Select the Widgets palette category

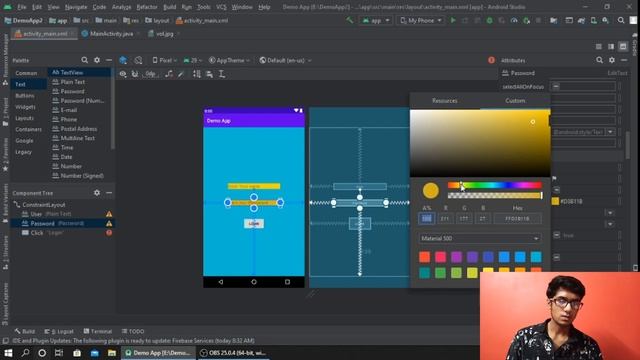click(25, 107)
